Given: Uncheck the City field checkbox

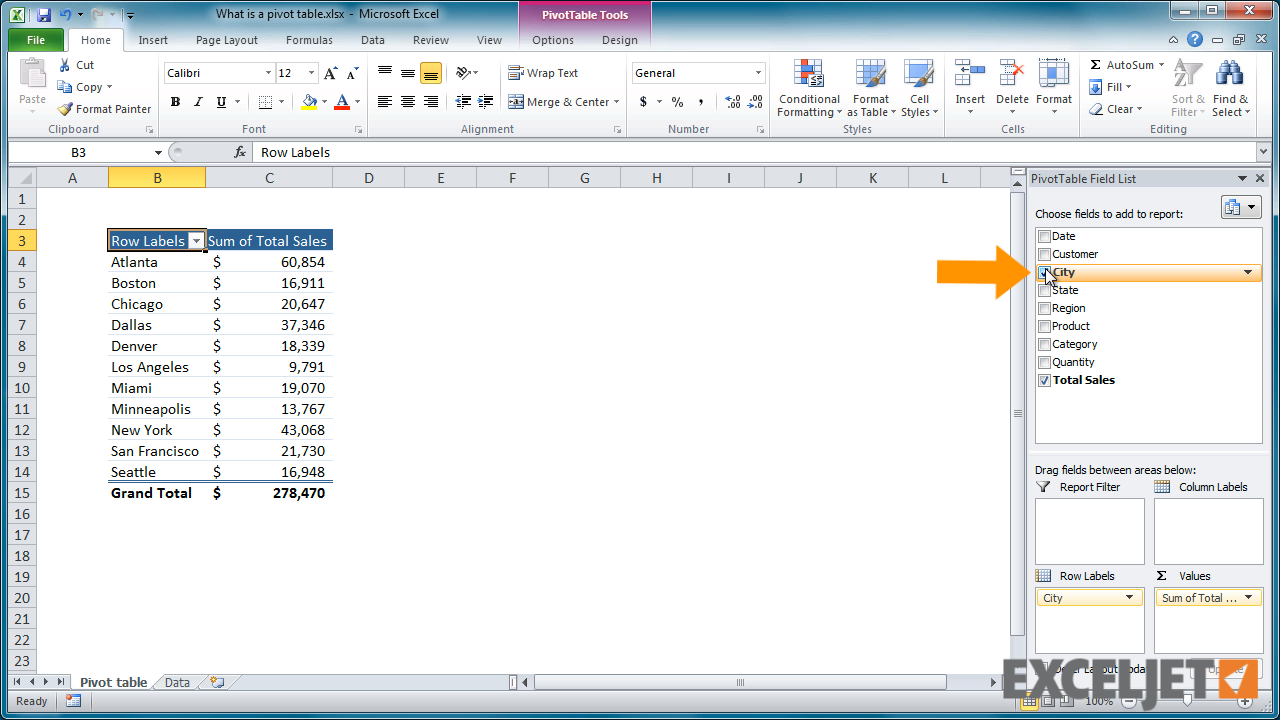Looking at the screenshot, I should coord(1044,271).
